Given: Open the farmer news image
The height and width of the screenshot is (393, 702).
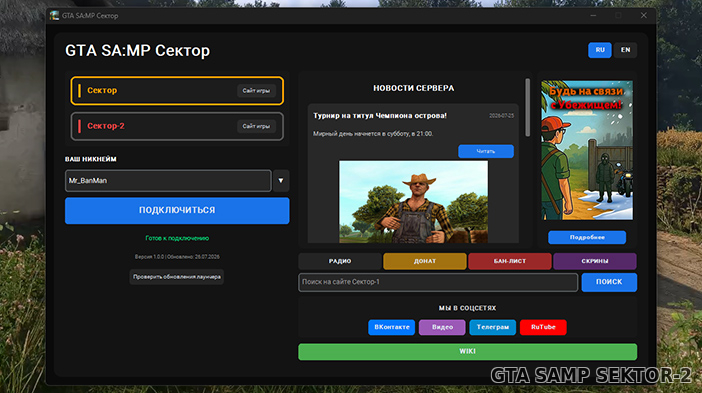Looking at the screenshot, I should click(x=413, y=202).
